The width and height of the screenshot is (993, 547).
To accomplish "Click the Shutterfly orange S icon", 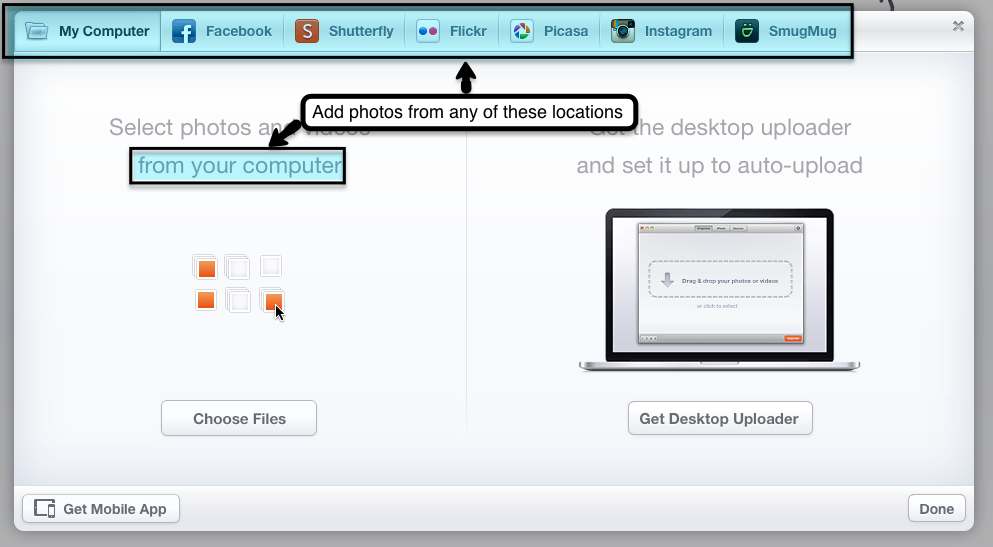I will coord(307,31).
